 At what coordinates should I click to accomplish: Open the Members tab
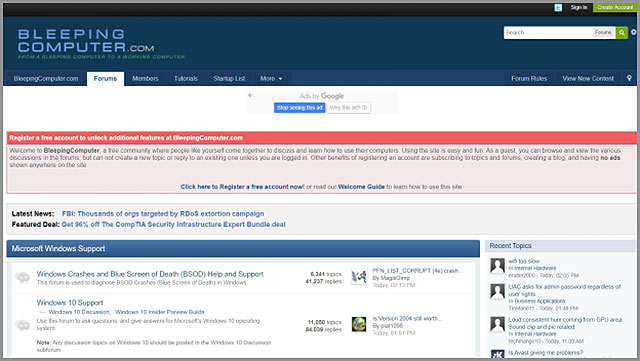(145, 78)
